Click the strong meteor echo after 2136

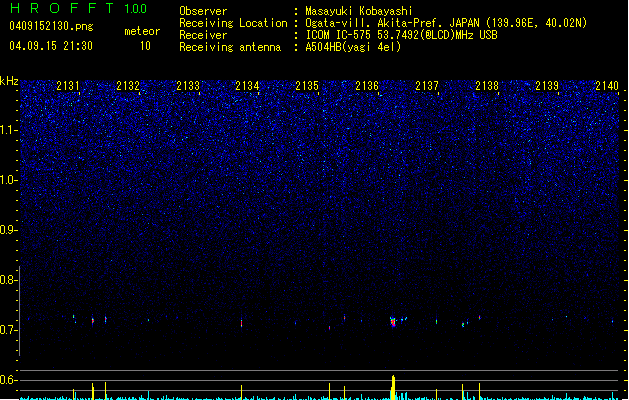[393, 322]
